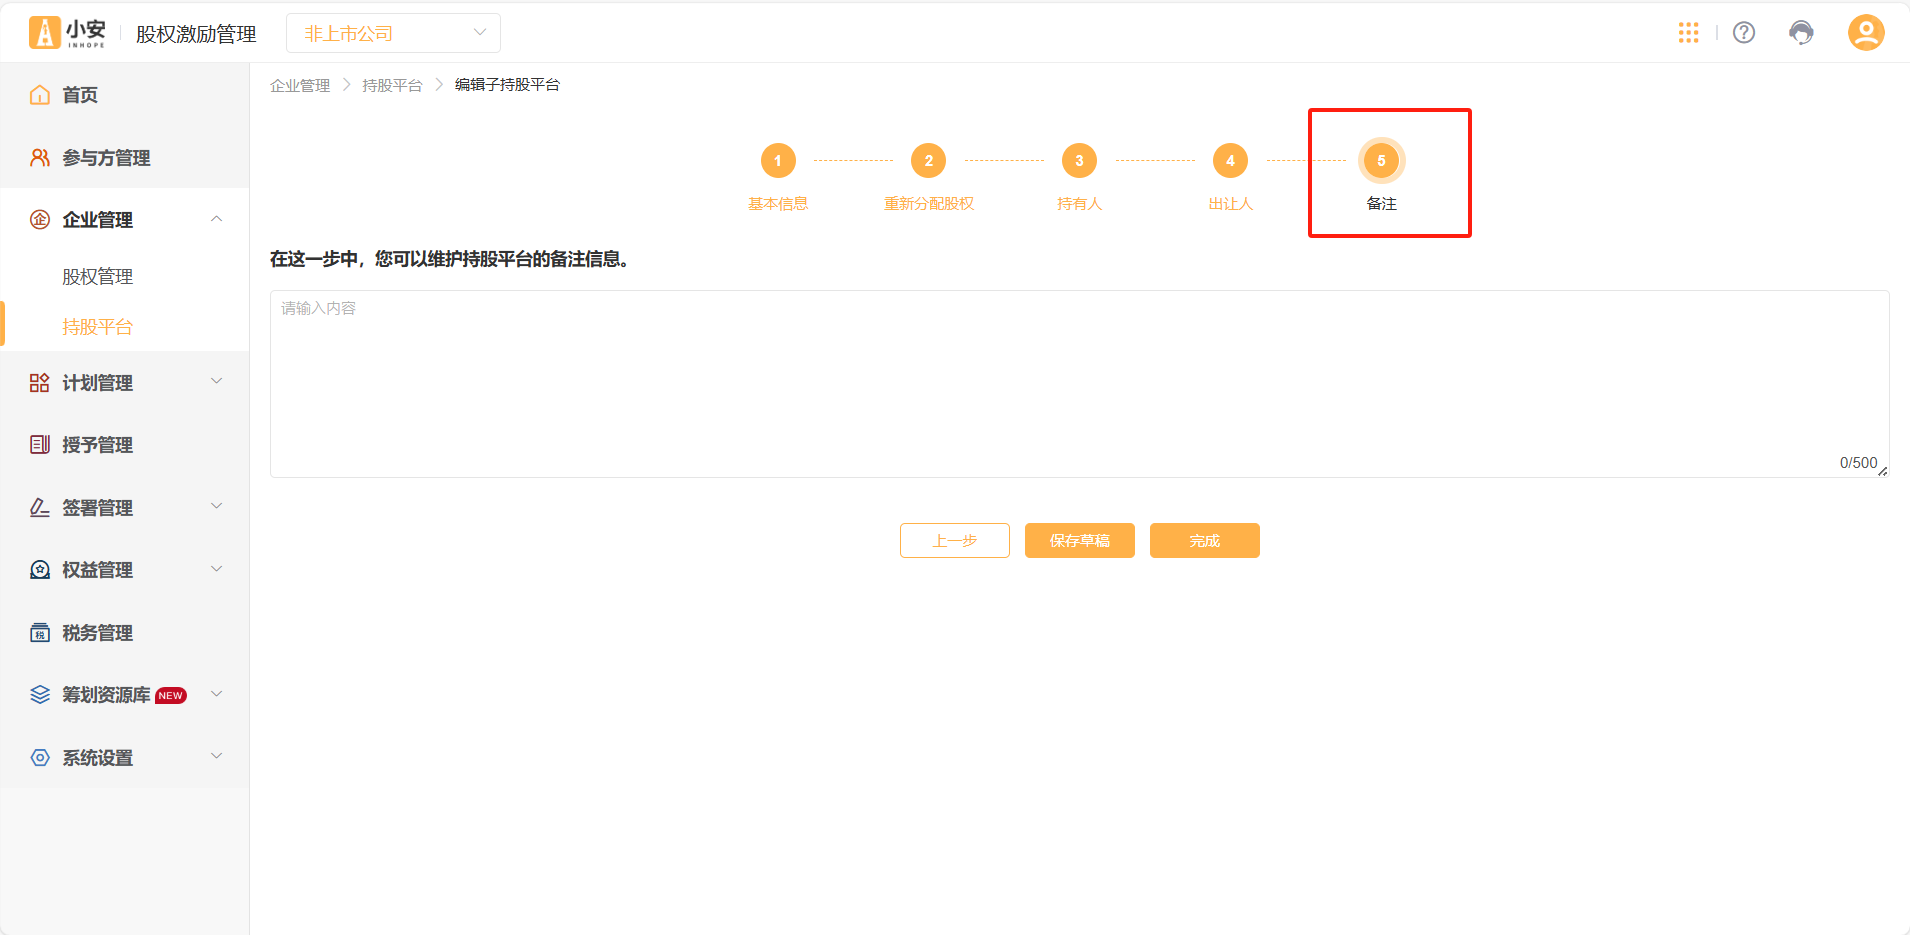1910x935 pixels.
Task: Click the 首页 home icon
Action: click(x=40, y=95)
